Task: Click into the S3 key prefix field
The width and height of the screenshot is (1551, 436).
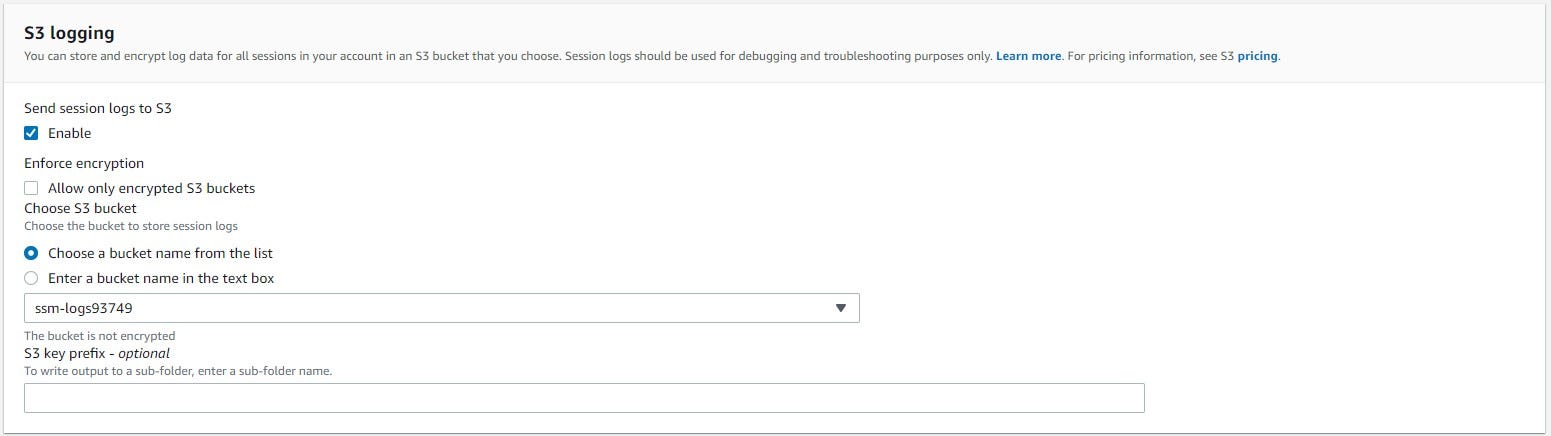Action: (x=584, y=398)
